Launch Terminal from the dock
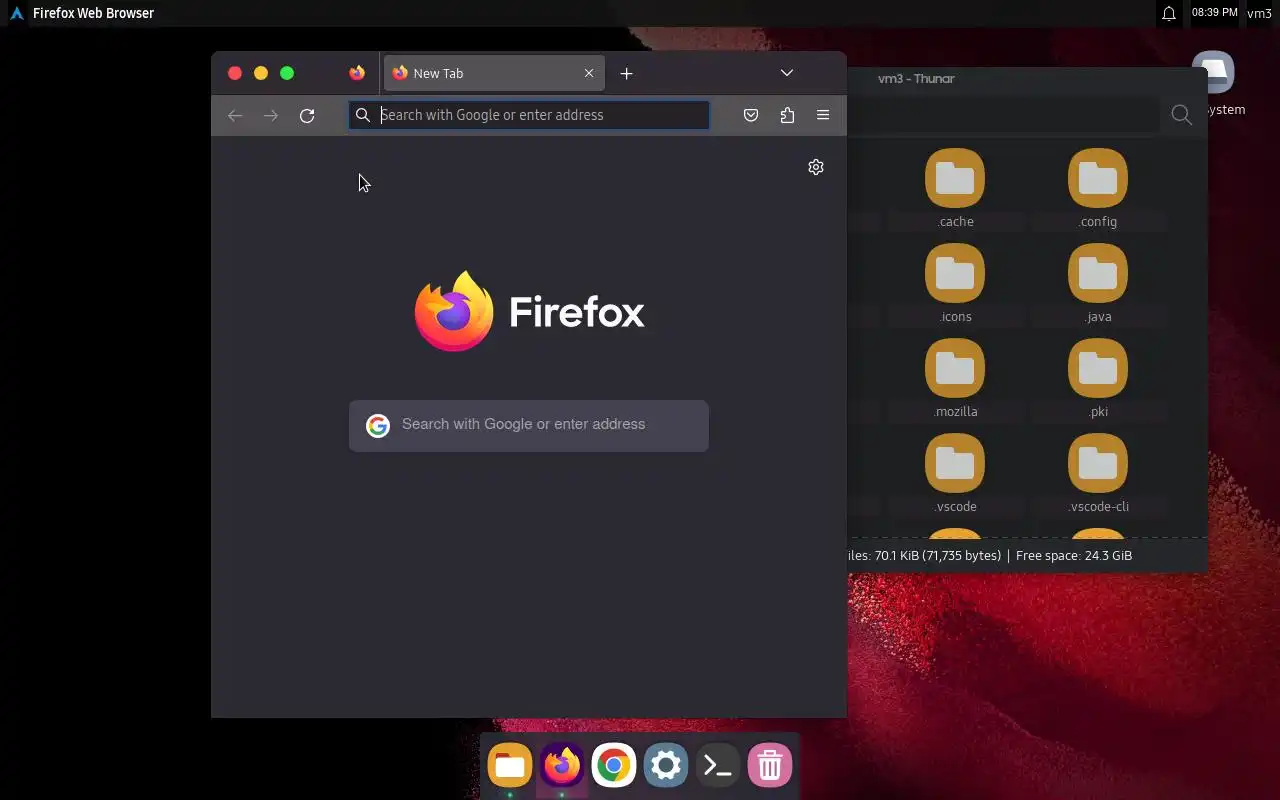 point(718,767)
